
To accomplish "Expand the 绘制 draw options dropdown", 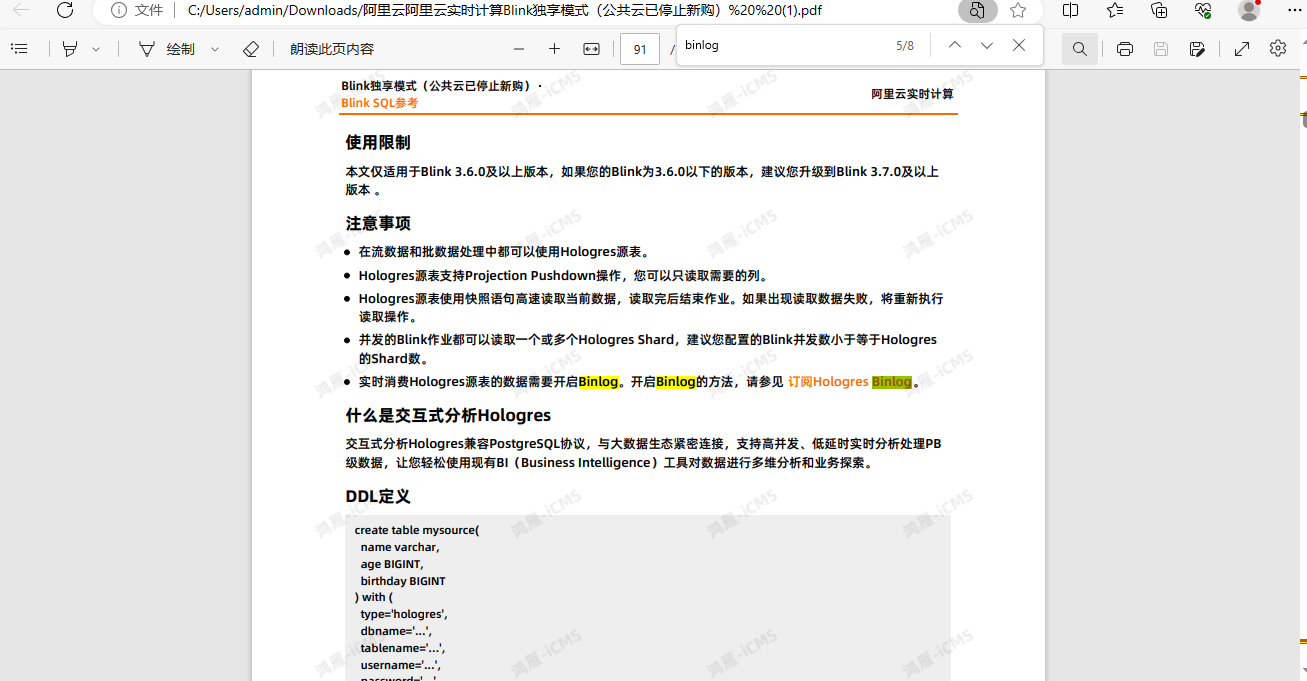I will [215, 49].
